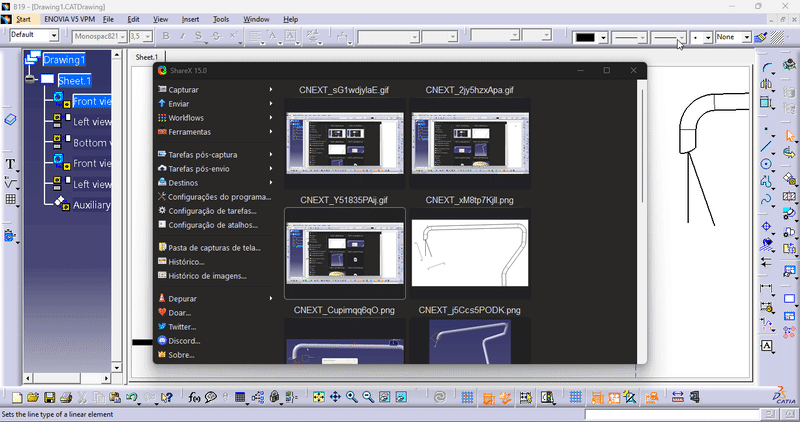Open the Tools menu
This screenshot has width=800, height=422.
(221, 19)
